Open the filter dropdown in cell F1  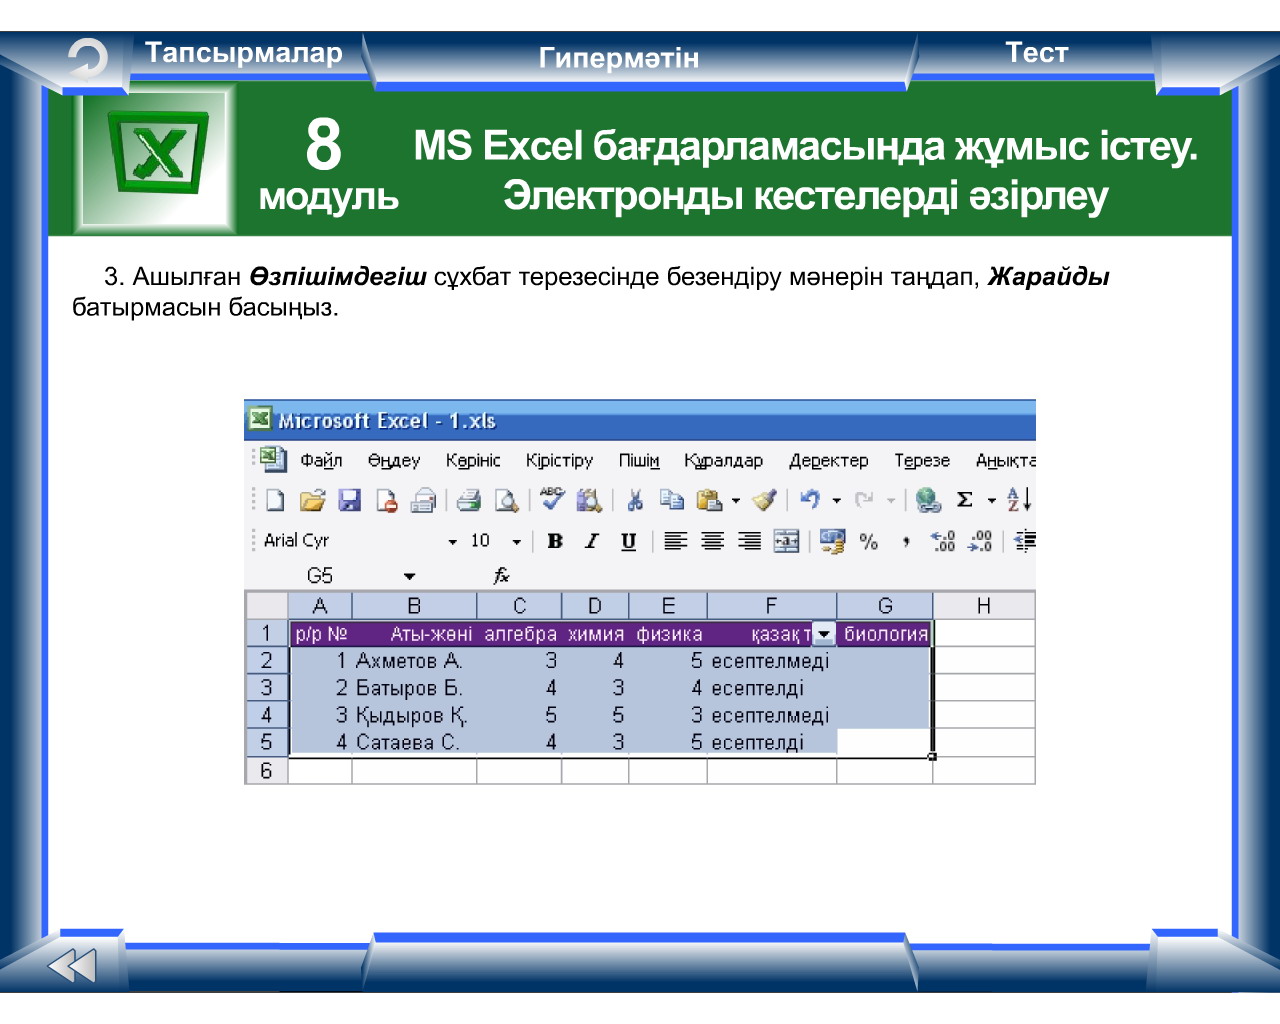click(x=823, y=634)
